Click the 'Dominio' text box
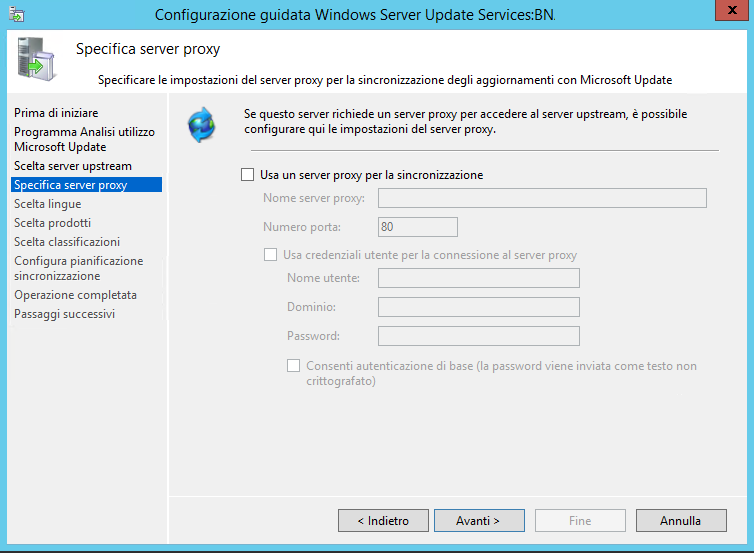 478,307
